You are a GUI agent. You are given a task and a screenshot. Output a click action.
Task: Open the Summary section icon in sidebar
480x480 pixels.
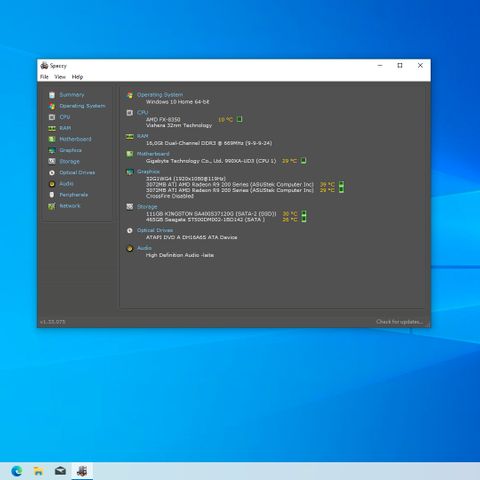coord(52,95)
